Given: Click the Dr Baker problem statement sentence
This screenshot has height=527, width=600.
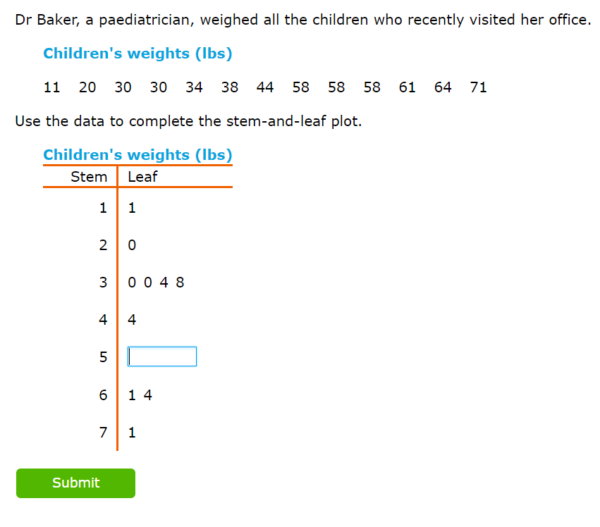Looking at the screenshot, I should [302, 20].
